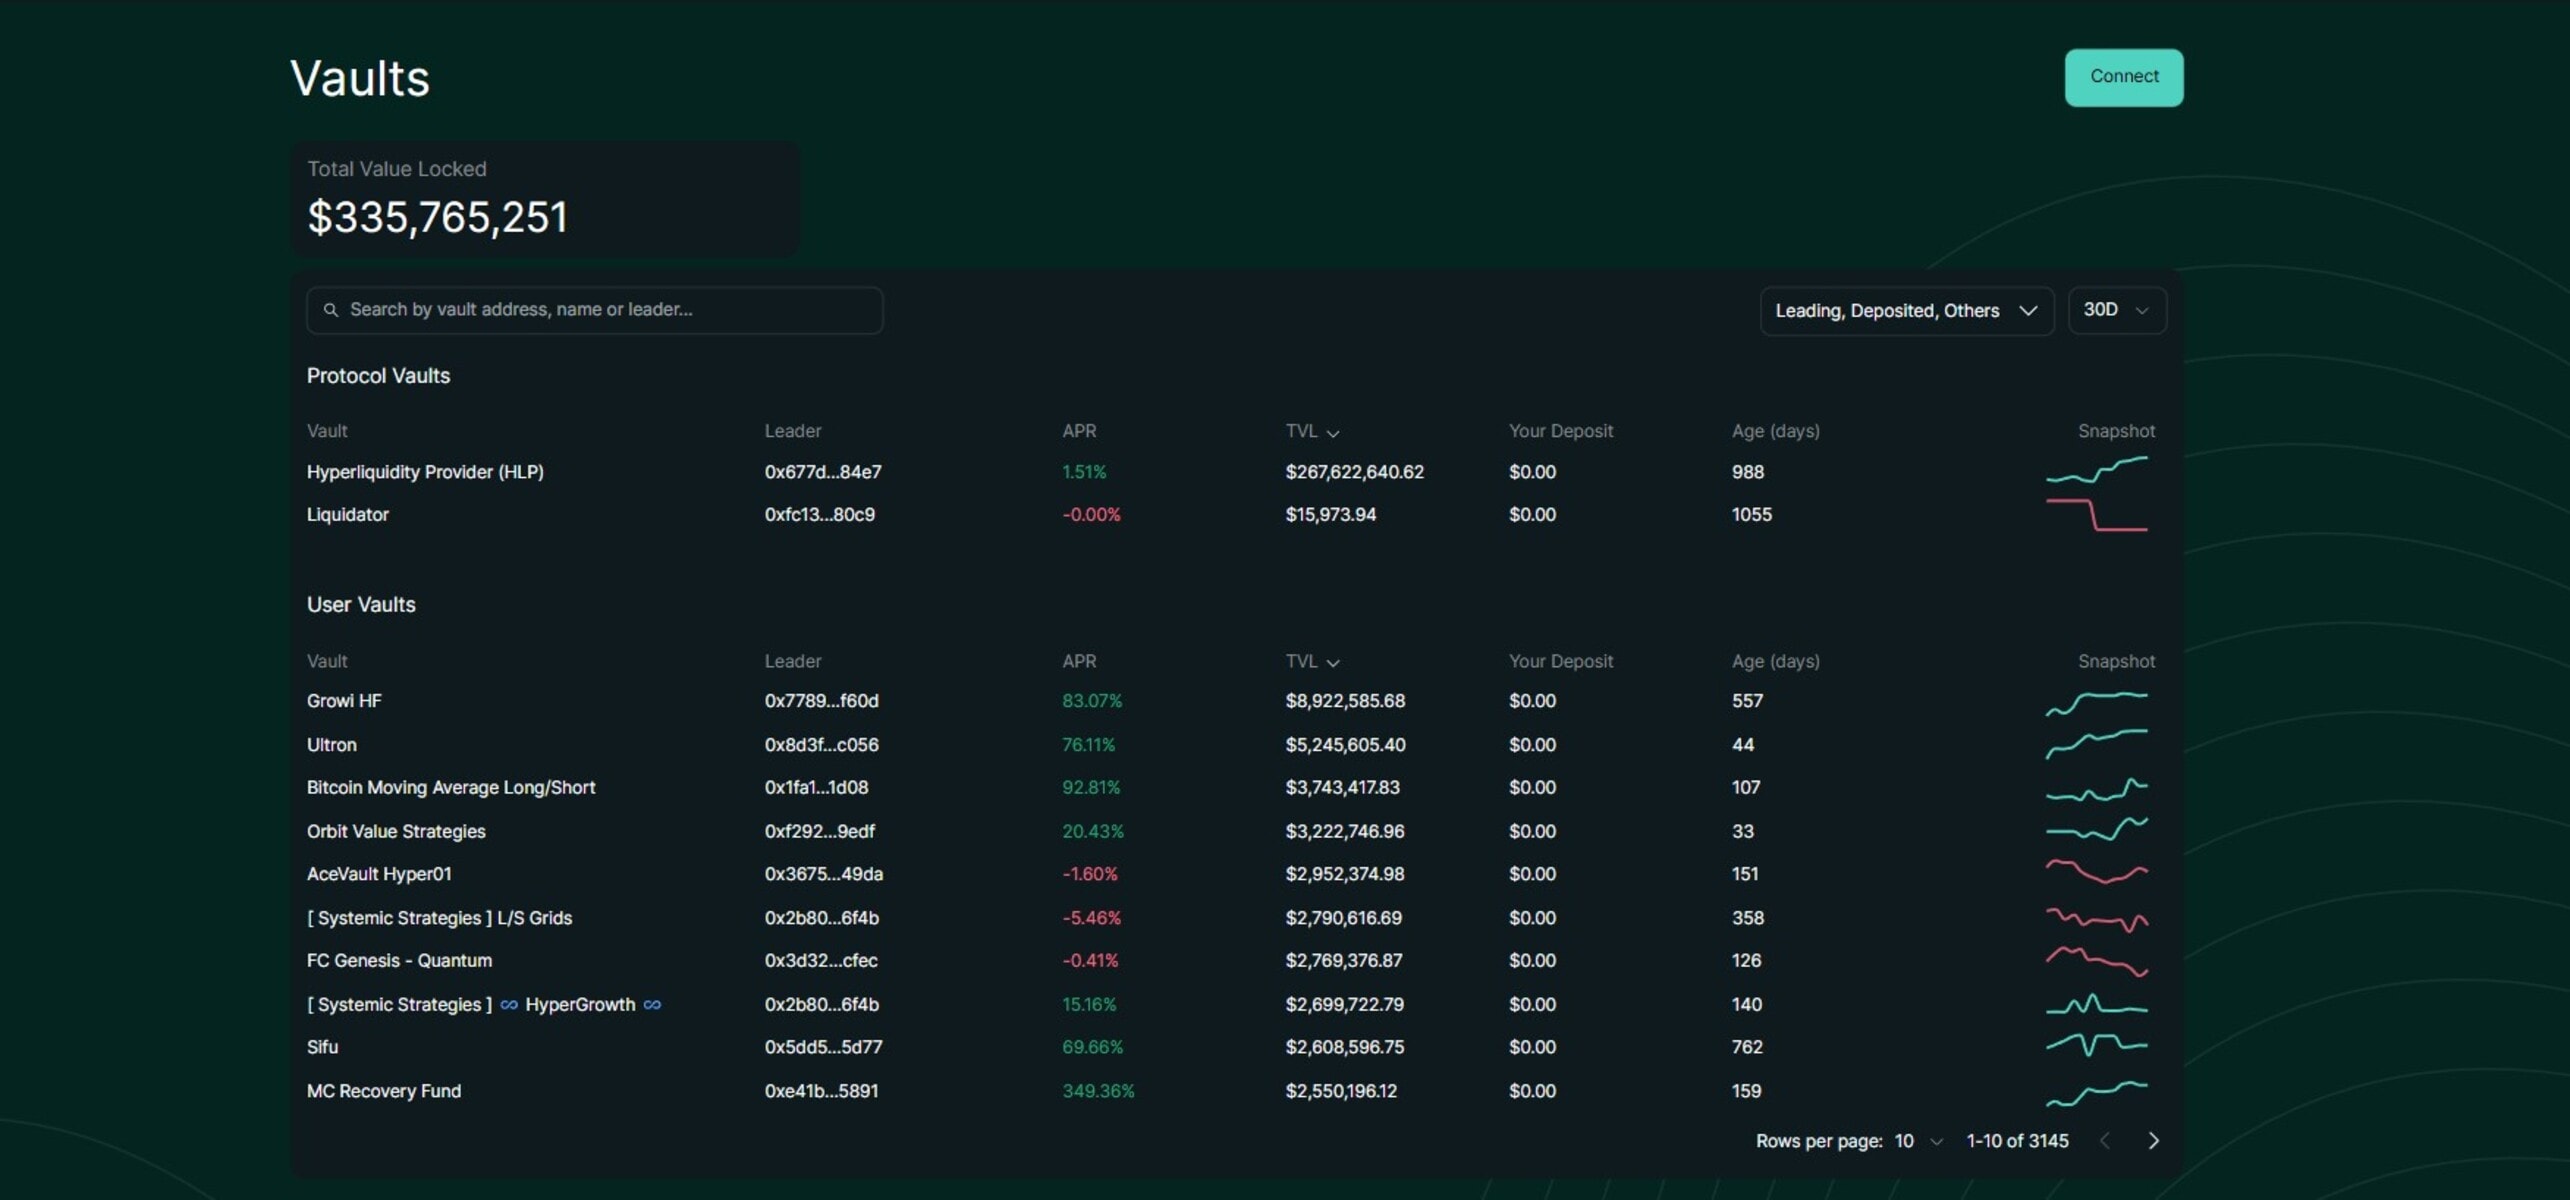Click the snapshot sparkline for Hyperliquidity Provider
This screenshot has width=2570, height=1200.
(2097, 470)
